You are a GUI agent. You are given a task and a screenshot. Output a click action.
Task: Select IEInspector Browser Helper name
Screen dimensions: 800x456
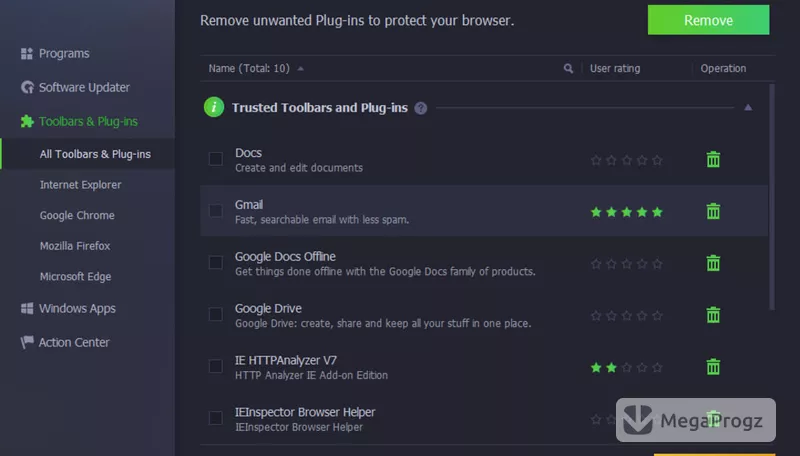pos(305,412)
